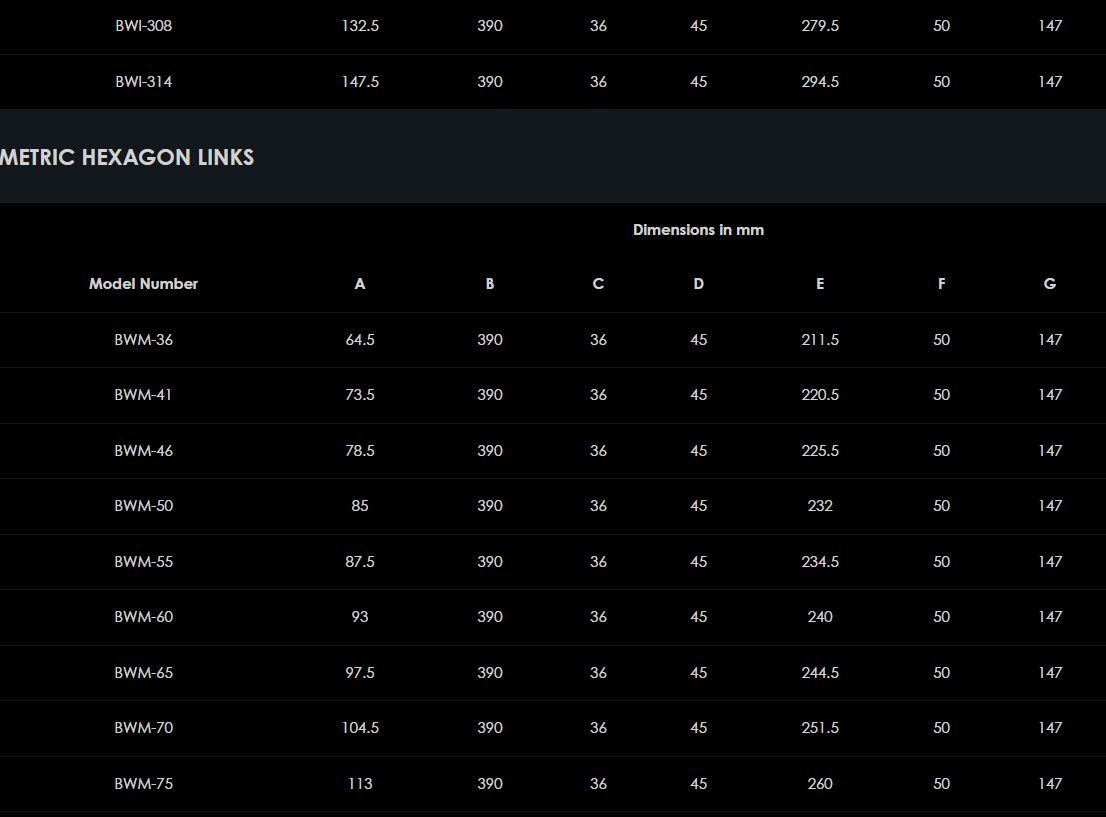
Task: Click the BWM-55 model number cell
Action: [143, 562]
